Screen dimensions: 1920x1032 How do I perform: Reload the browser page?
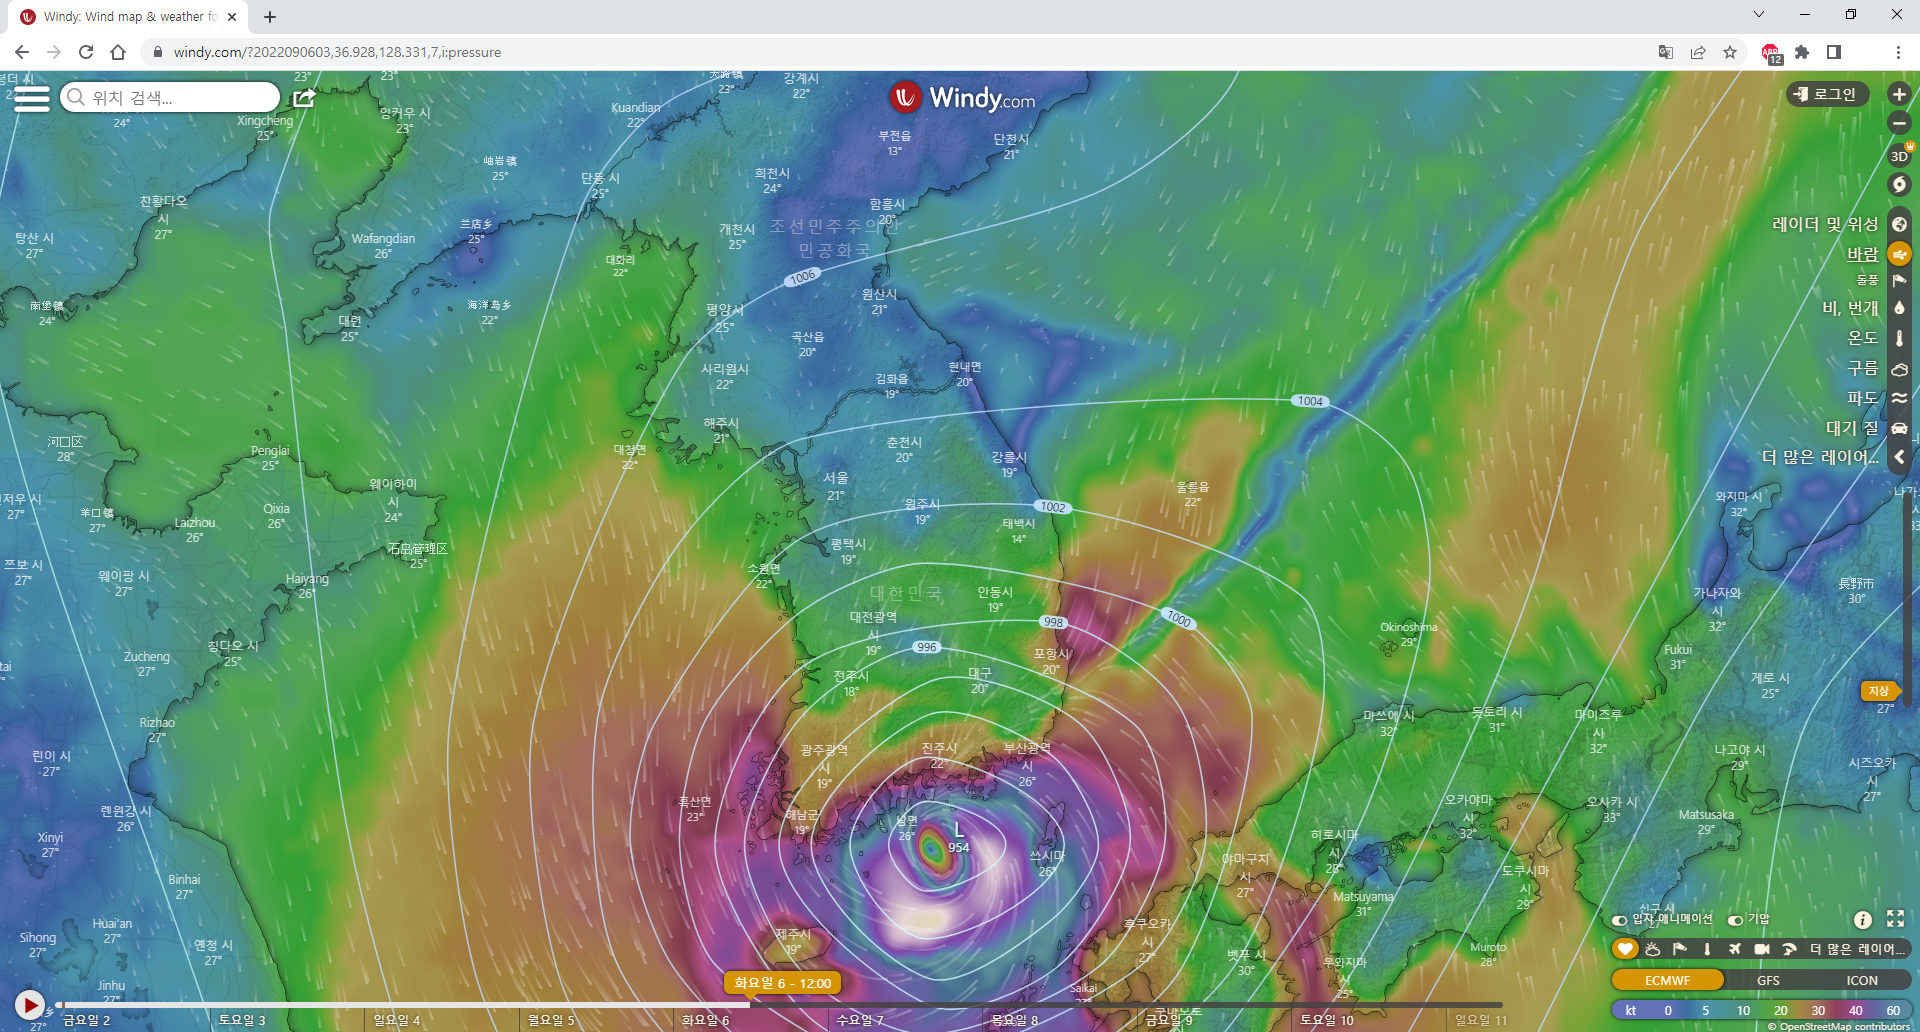[86, 52]
